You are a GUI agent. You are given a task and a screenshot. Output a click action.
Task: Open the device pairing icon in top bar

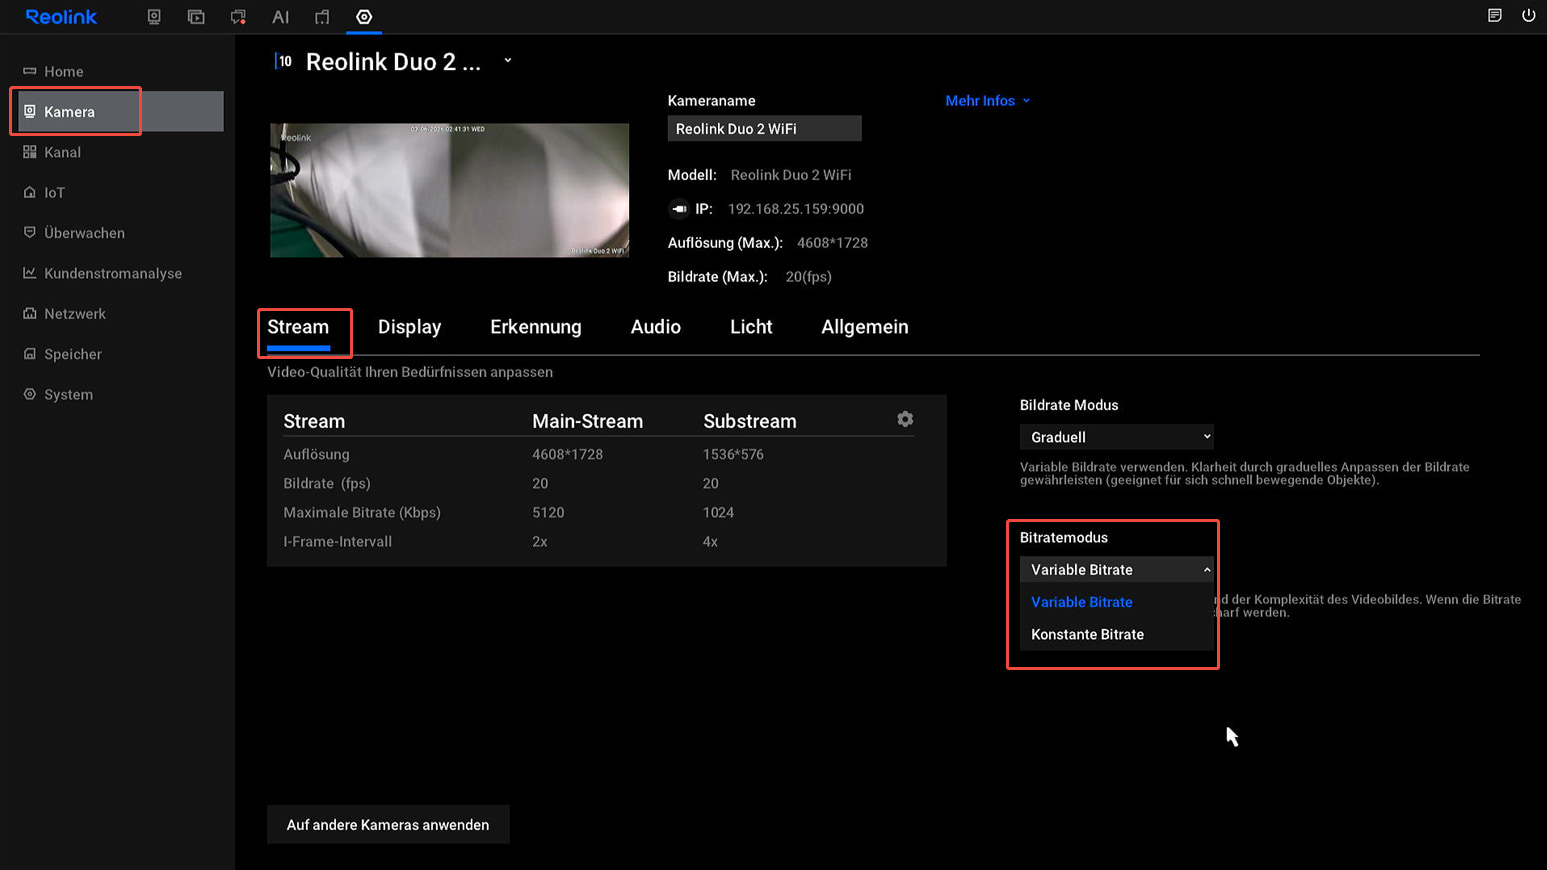[x=322, y=17]
